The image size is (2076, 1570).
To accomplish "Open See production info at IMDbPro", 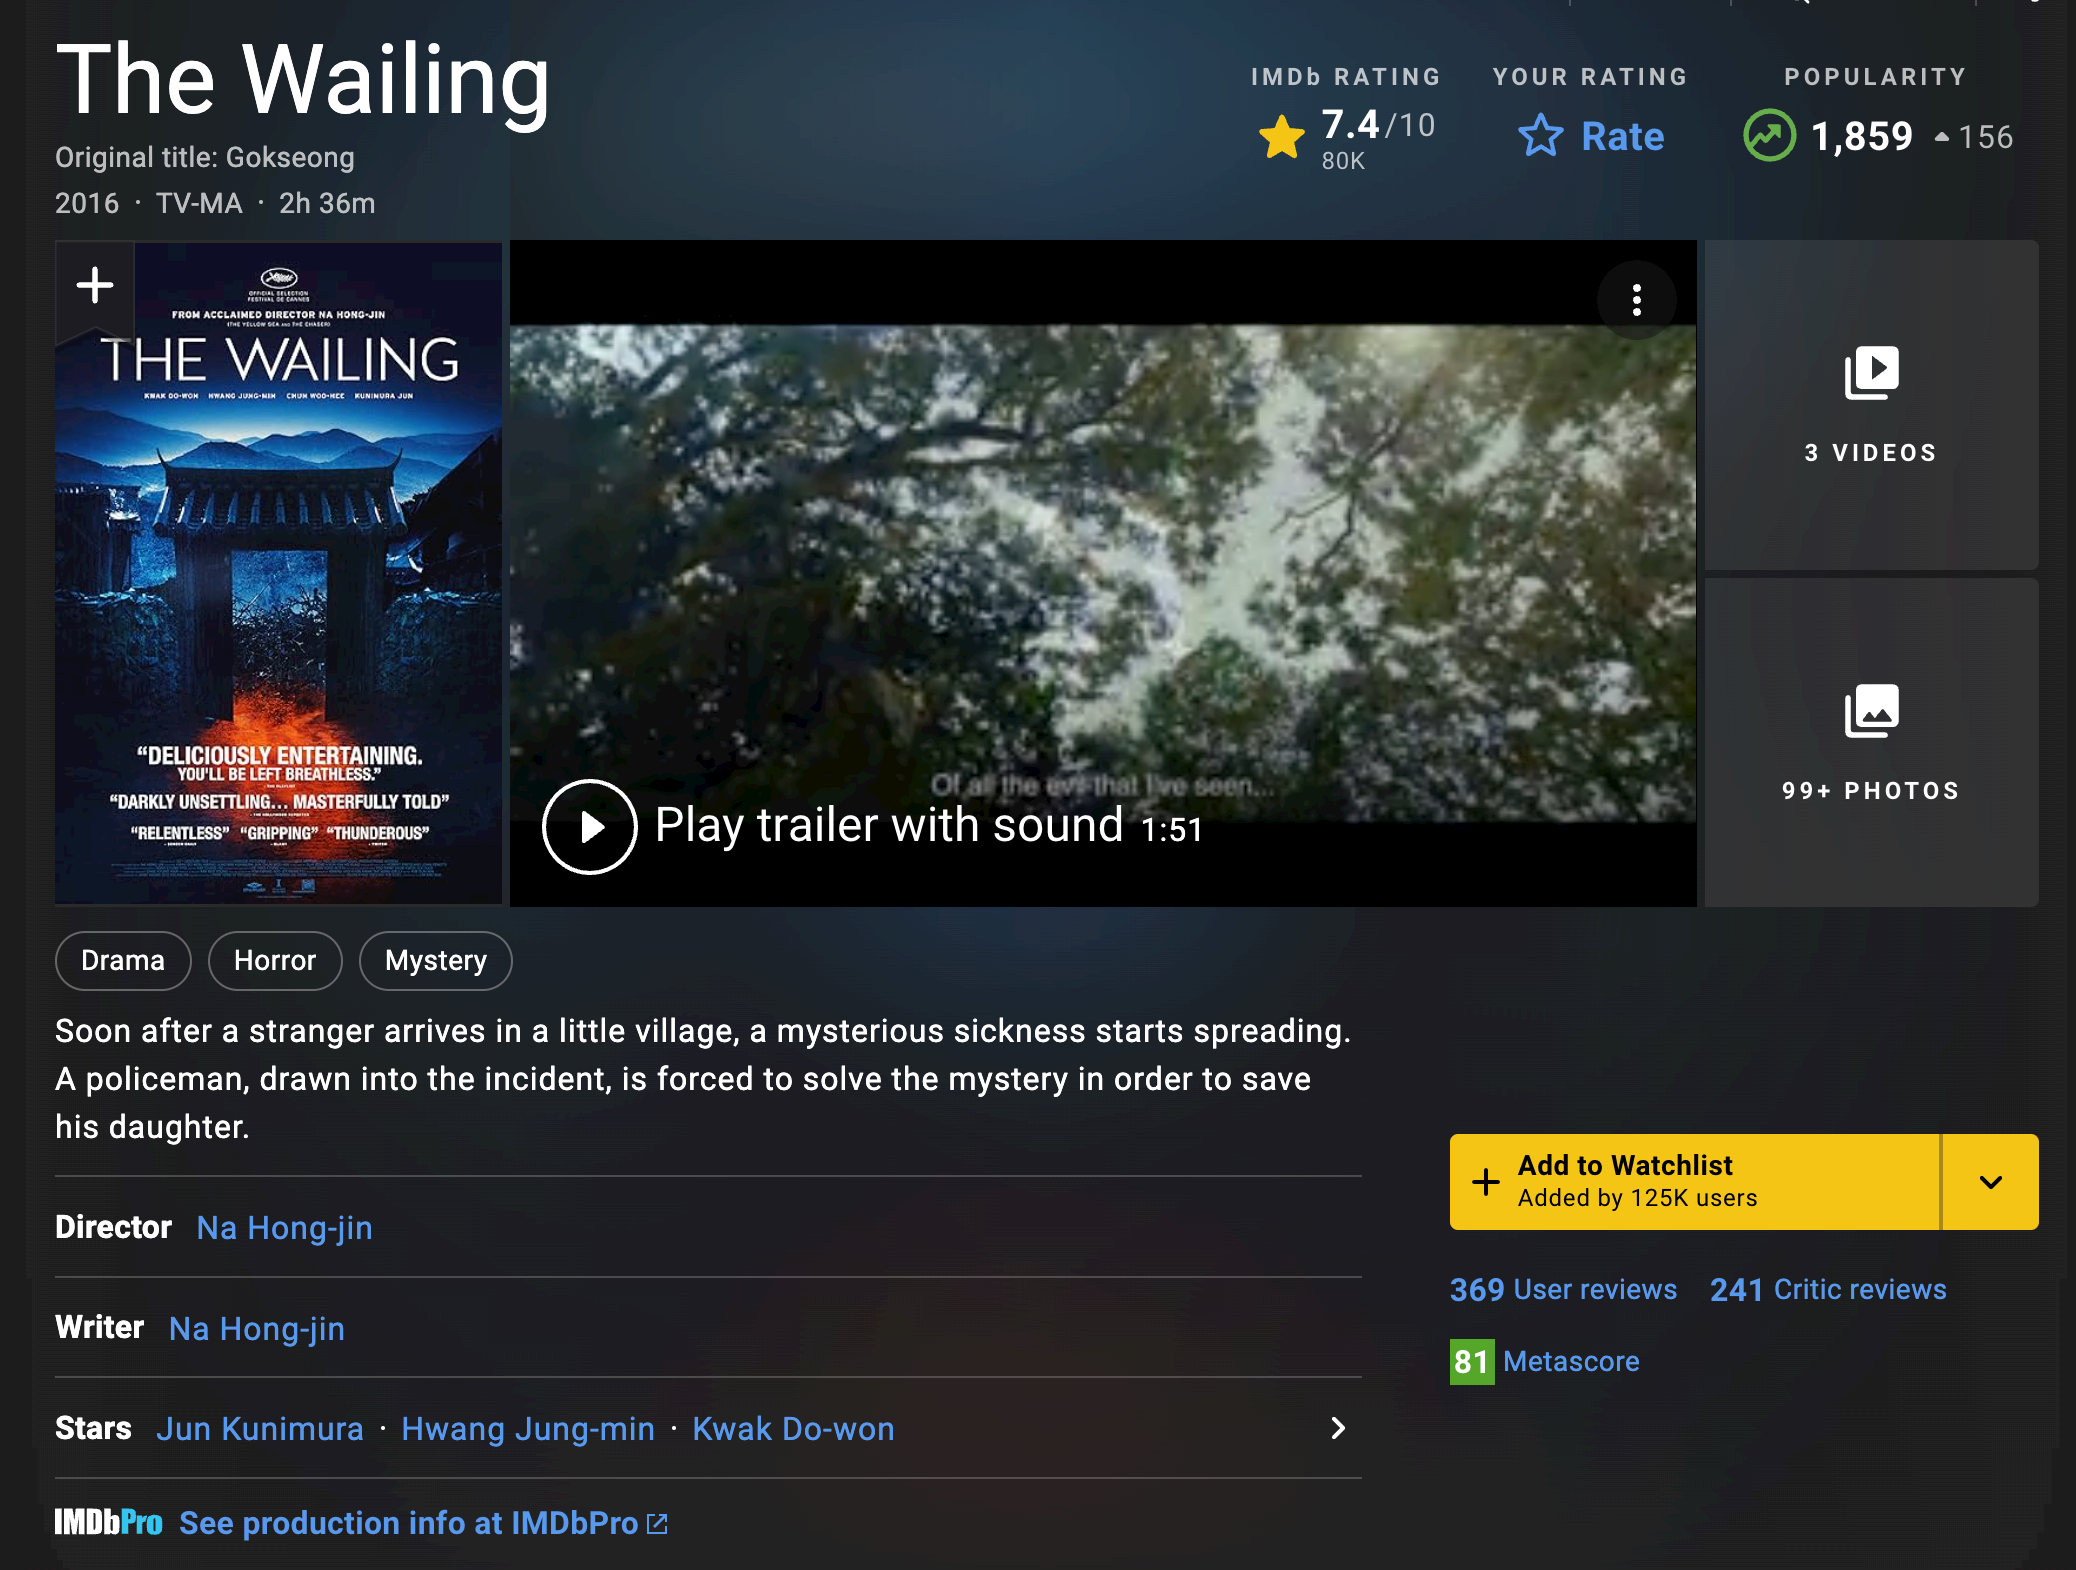I will click(423, 1523).
